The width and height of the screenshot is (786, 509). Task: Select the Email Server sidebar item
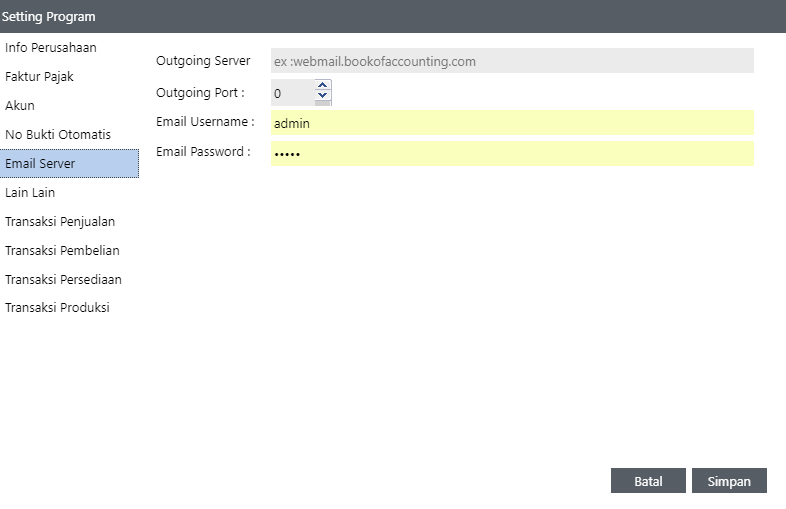pyautogui.click(x=40, y=164)
